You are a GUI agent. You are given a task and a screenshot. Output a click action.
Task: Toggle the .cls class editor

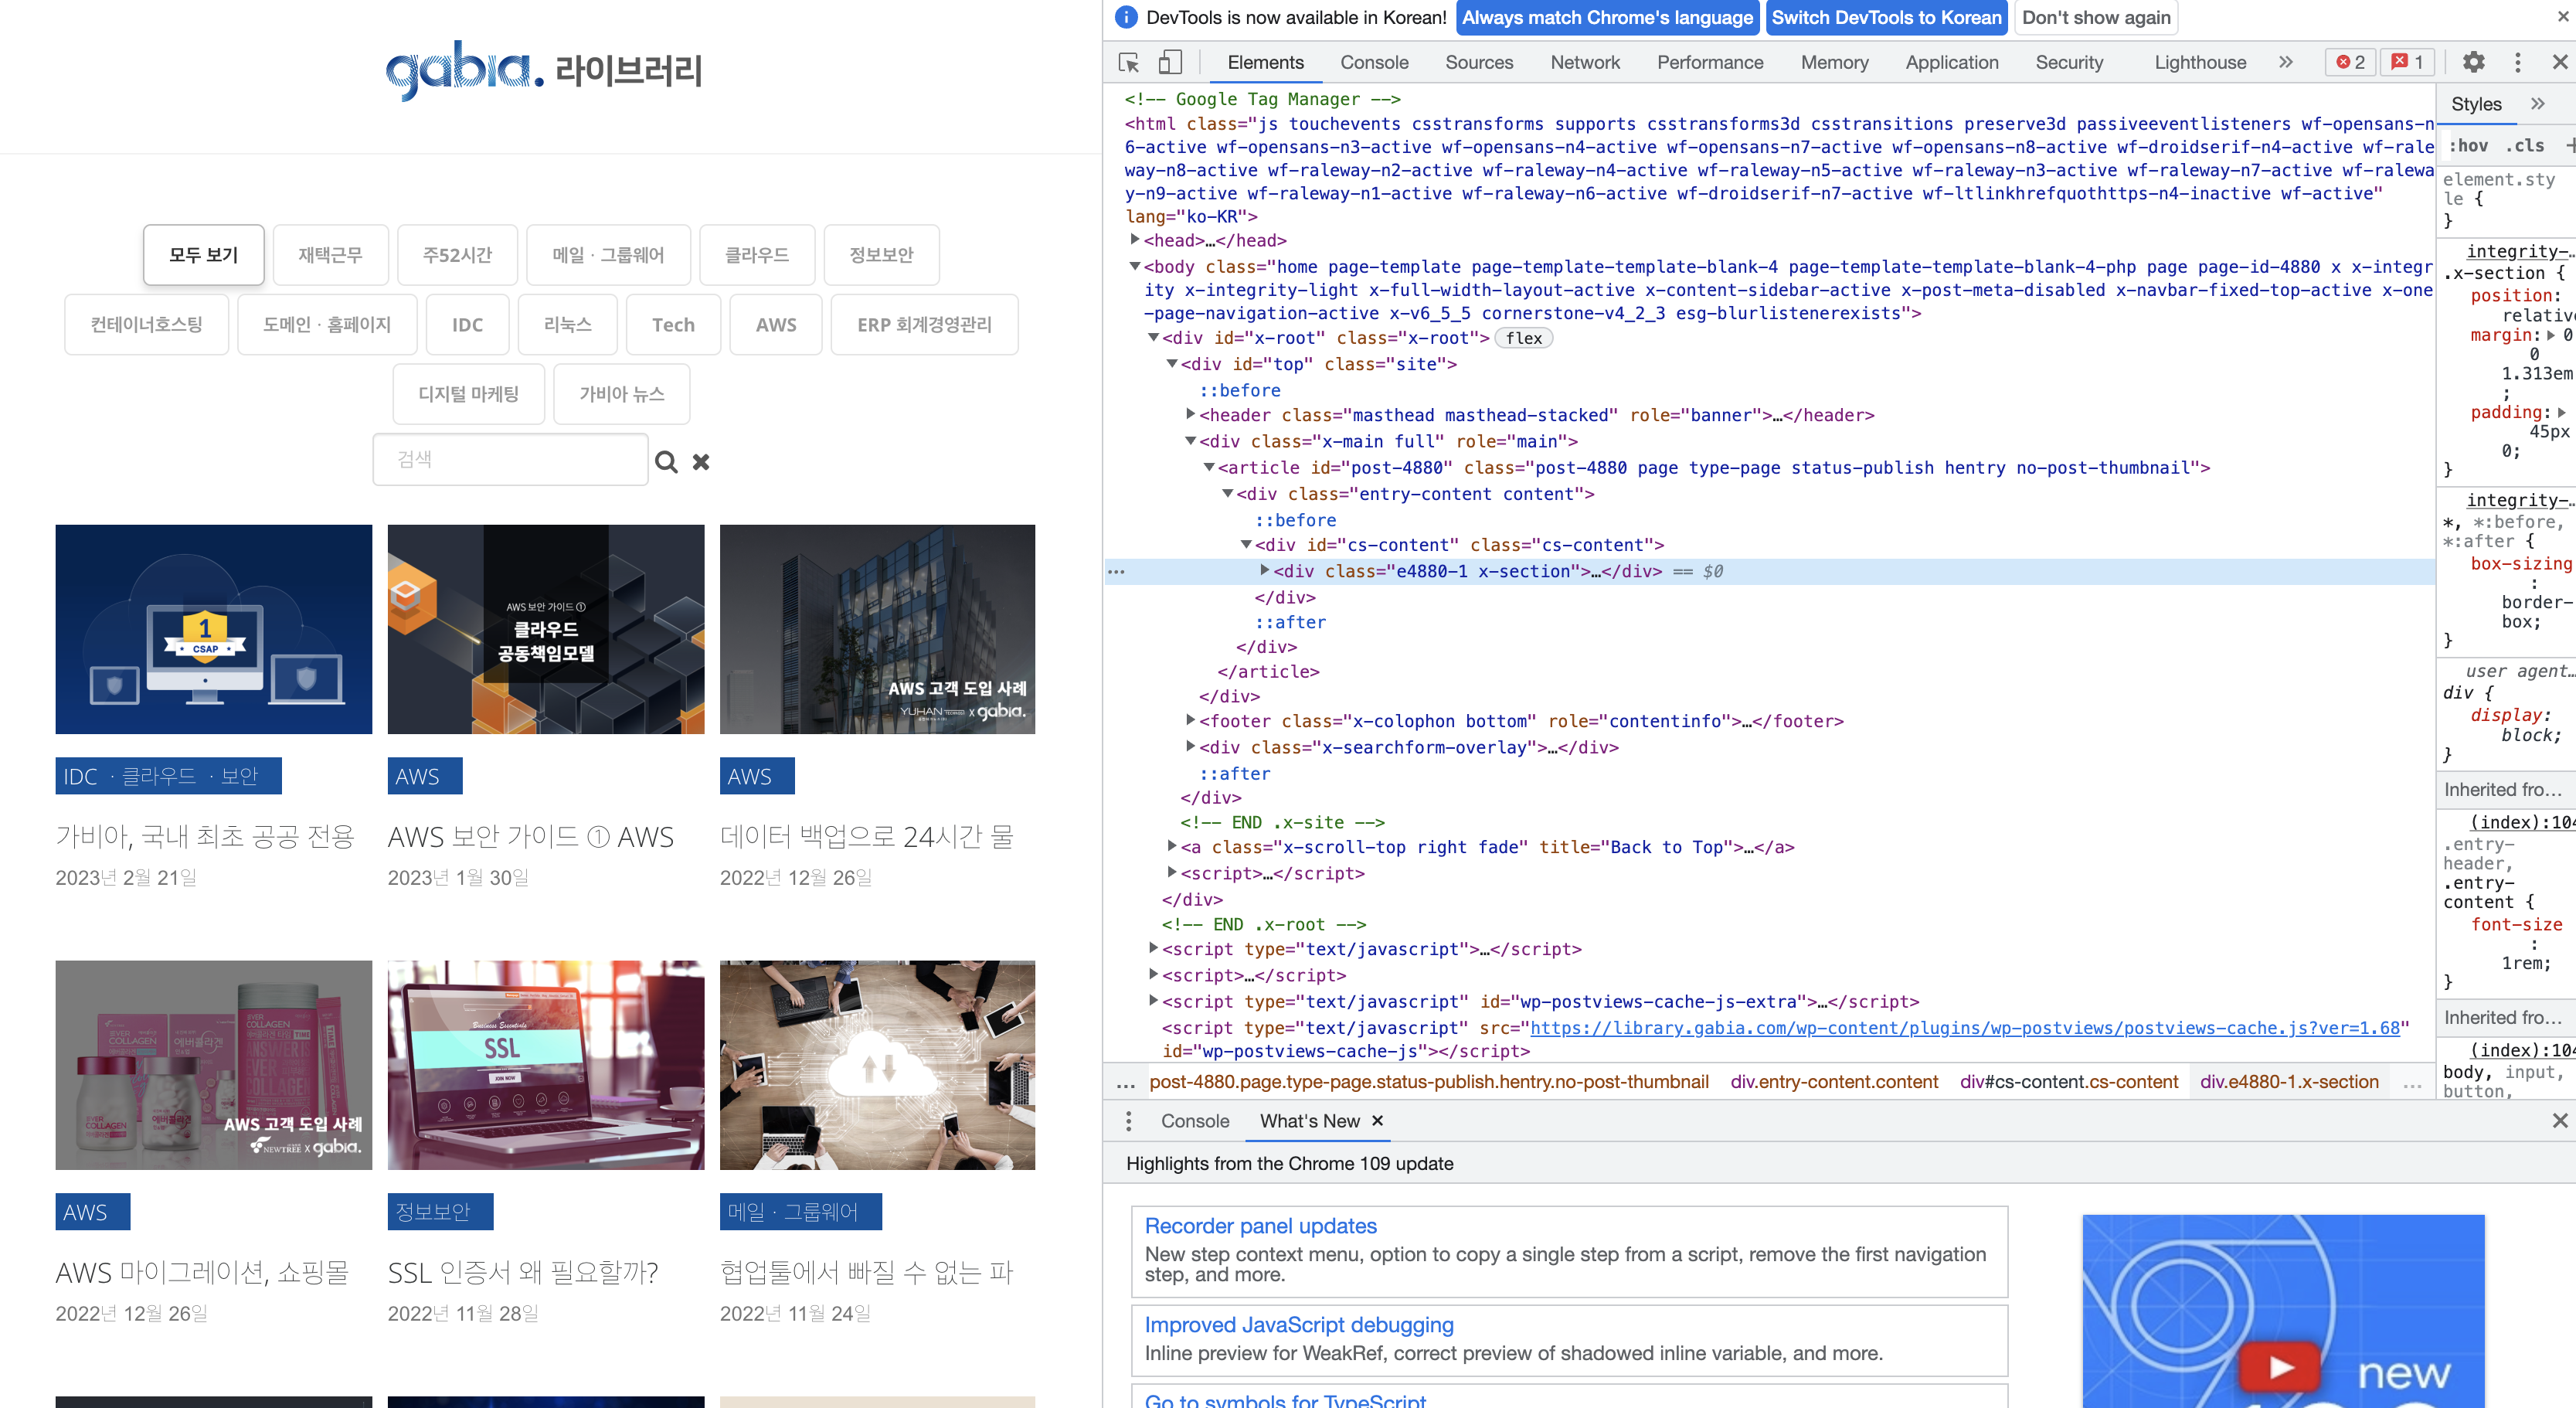coord(2525,146)
